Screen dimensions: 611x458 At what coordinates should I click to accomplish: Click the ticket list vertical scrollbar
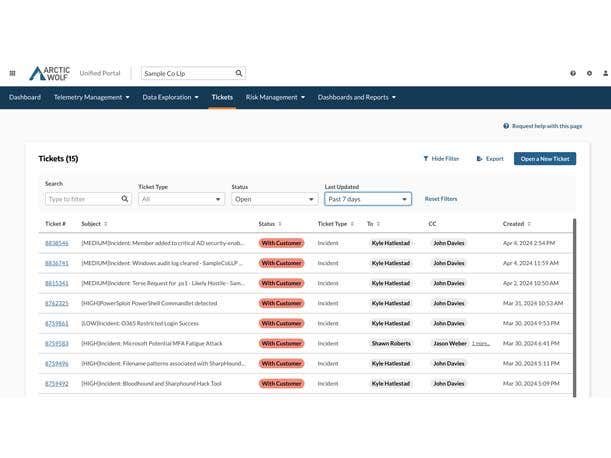(574, 300)
